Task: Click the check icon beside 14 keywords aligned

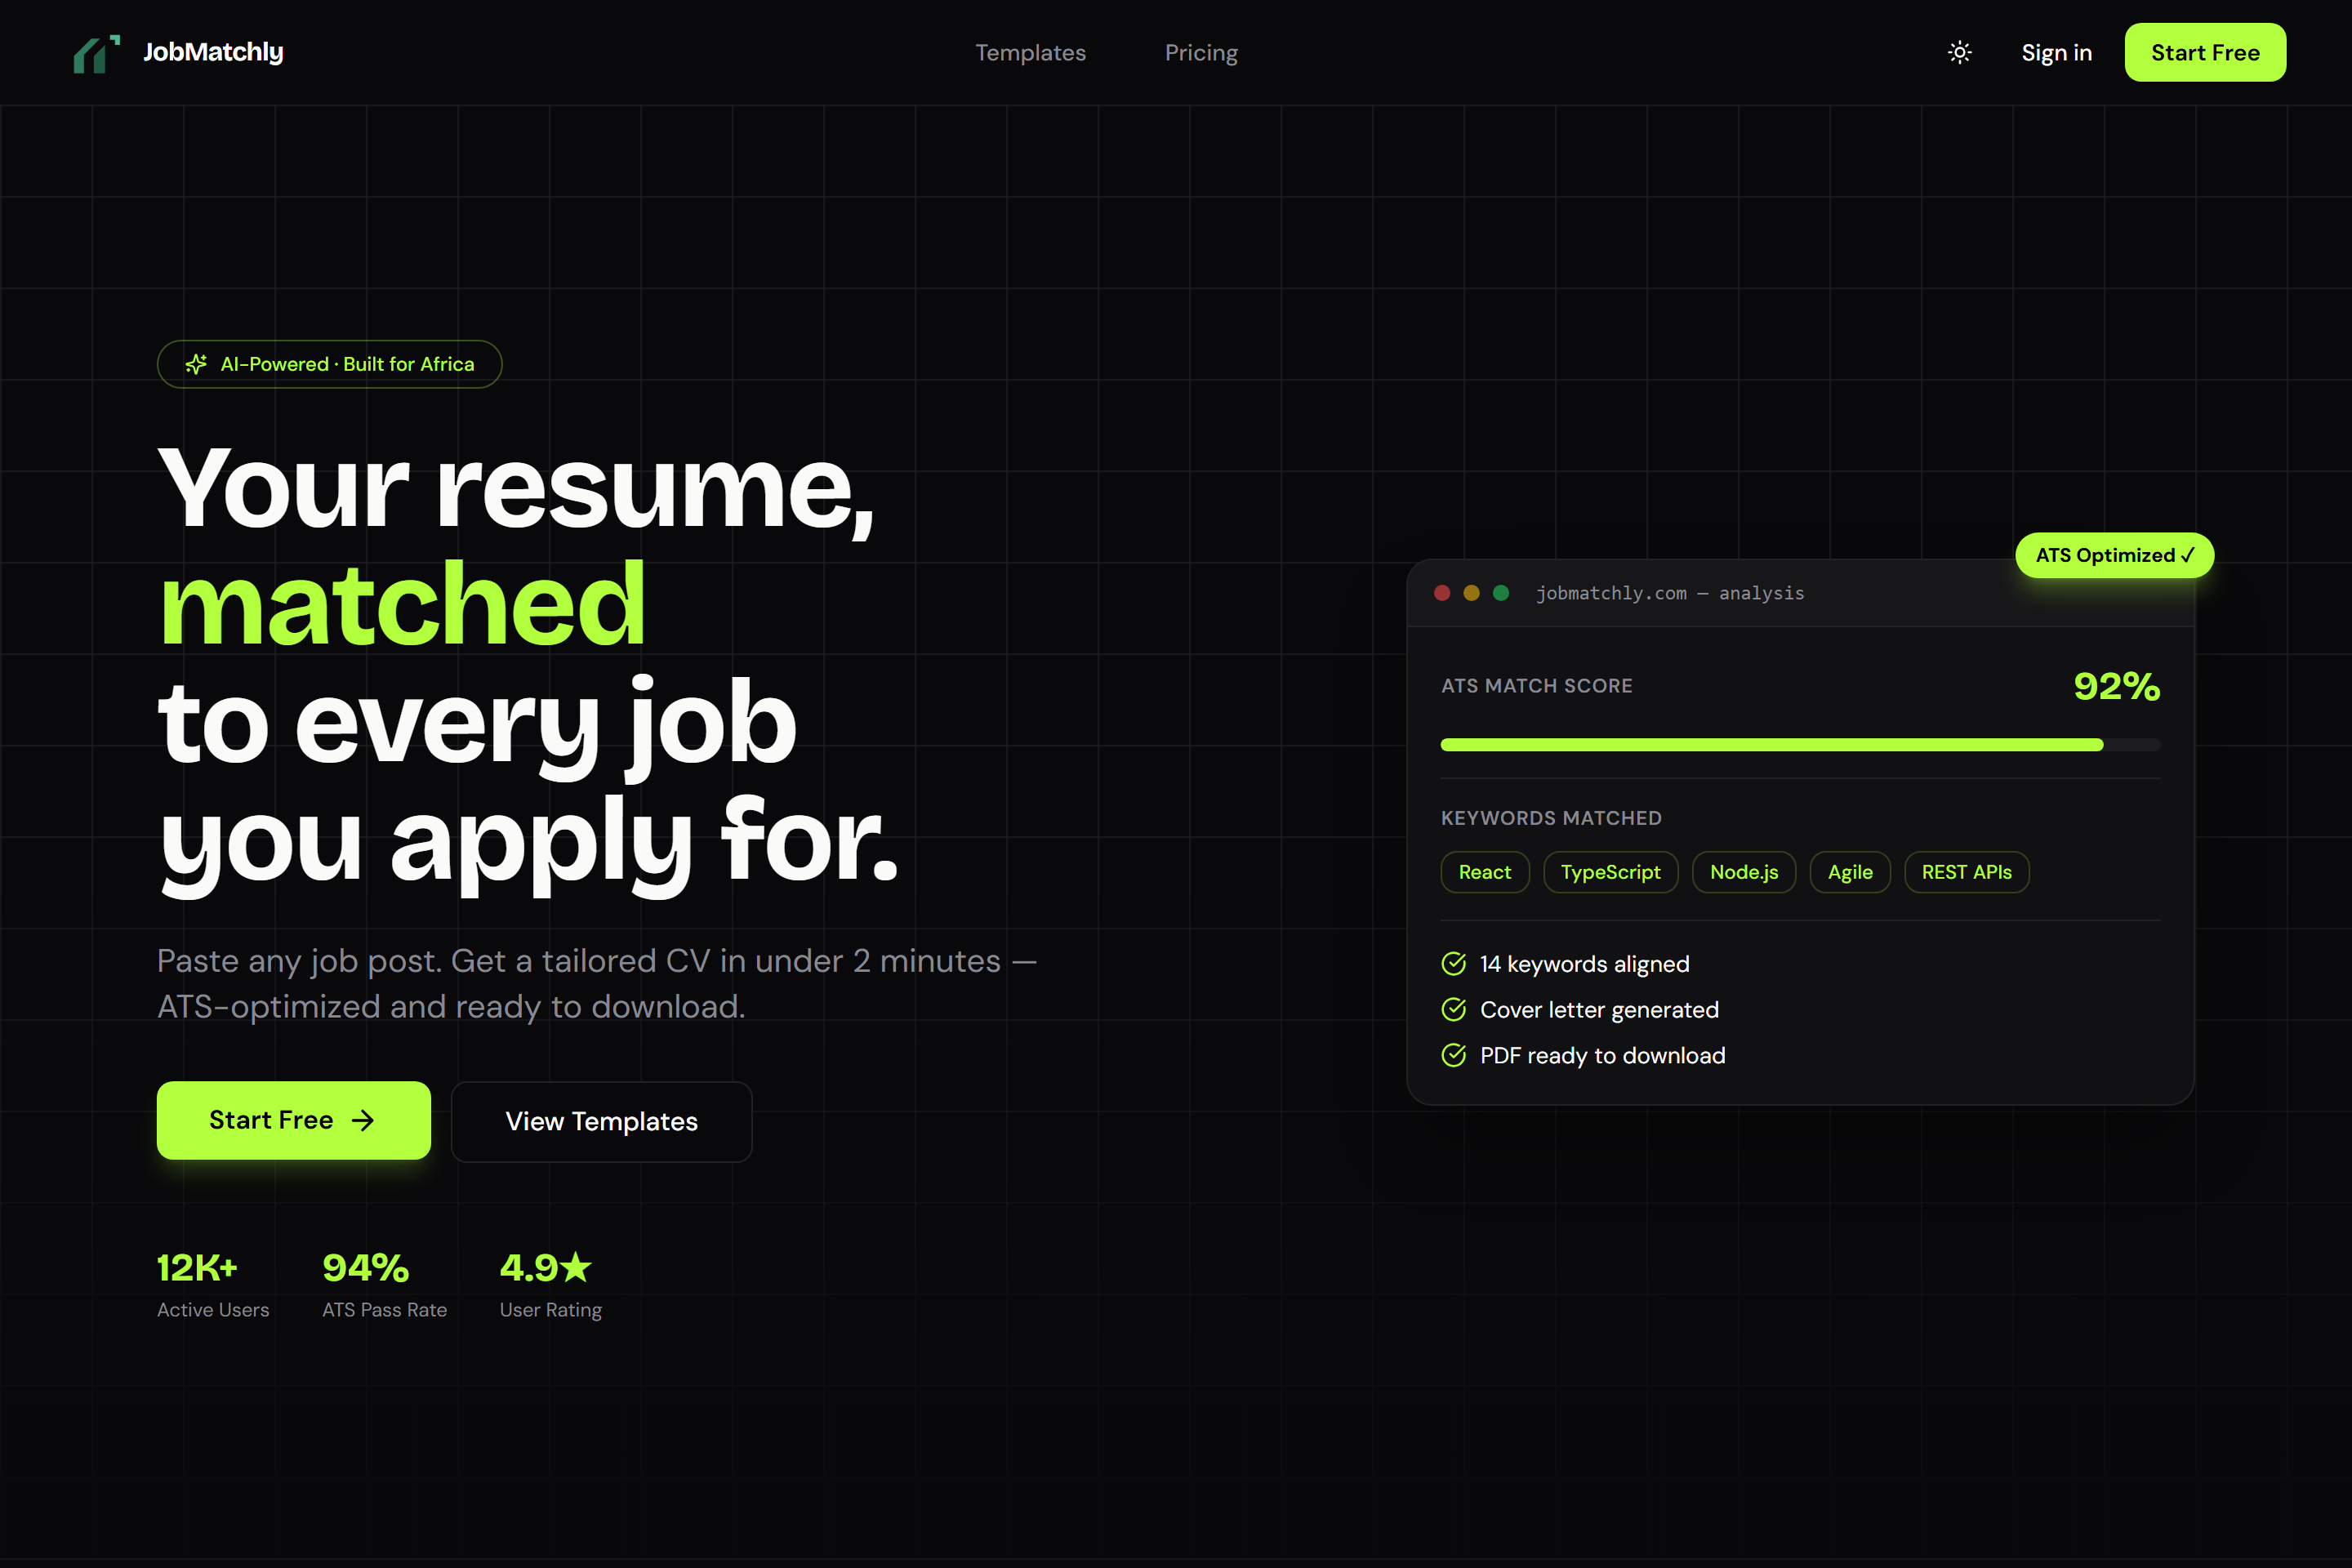Action: (1454, 964)
